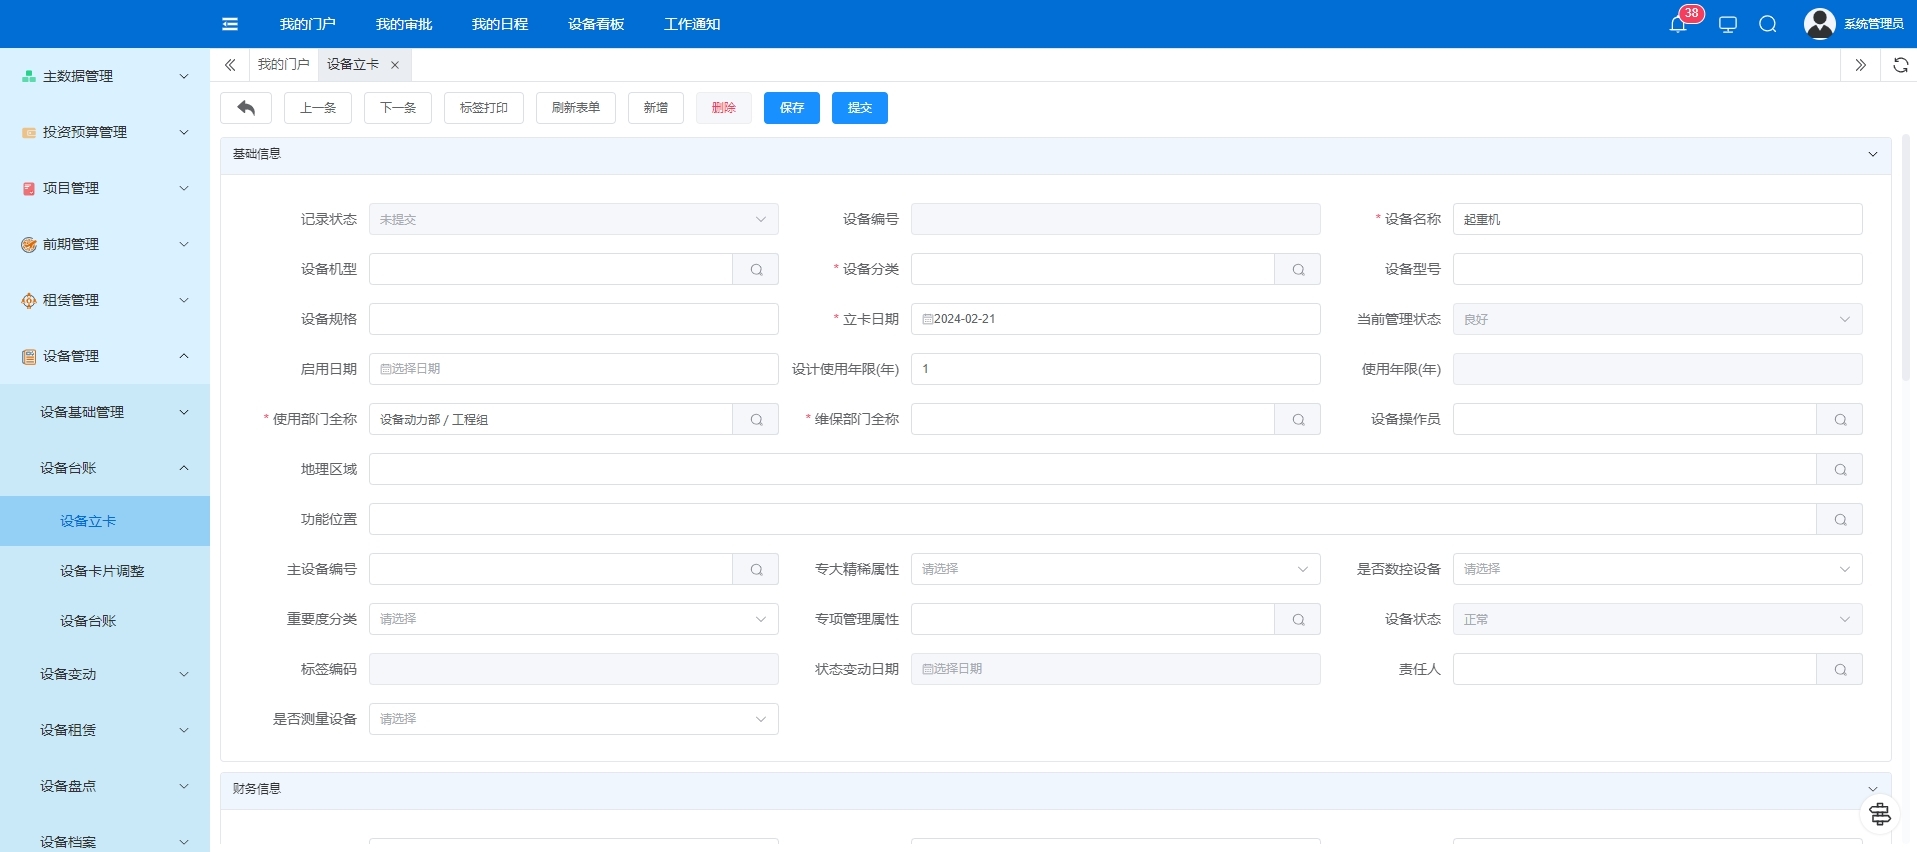Click the red 删除 button
Screen dimensions: 1917x852
point(724,108)
